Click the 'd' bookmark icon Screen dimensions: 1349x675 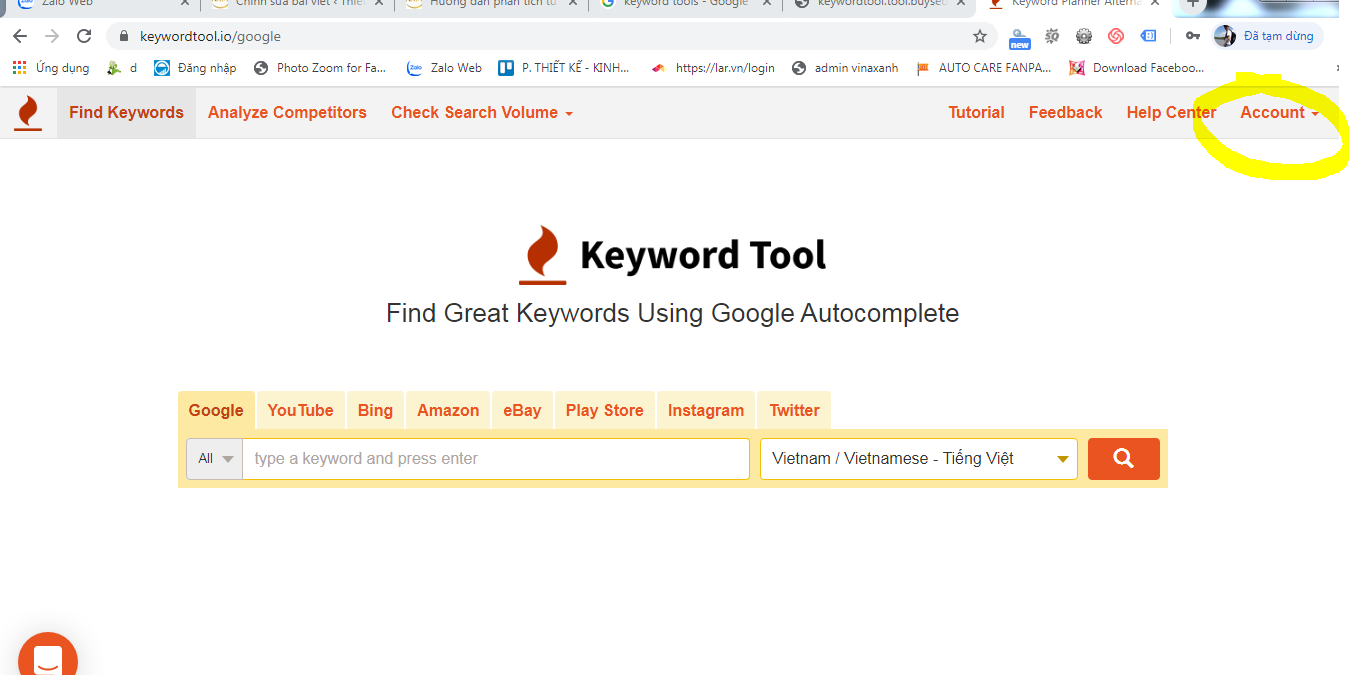pos(122,68)
